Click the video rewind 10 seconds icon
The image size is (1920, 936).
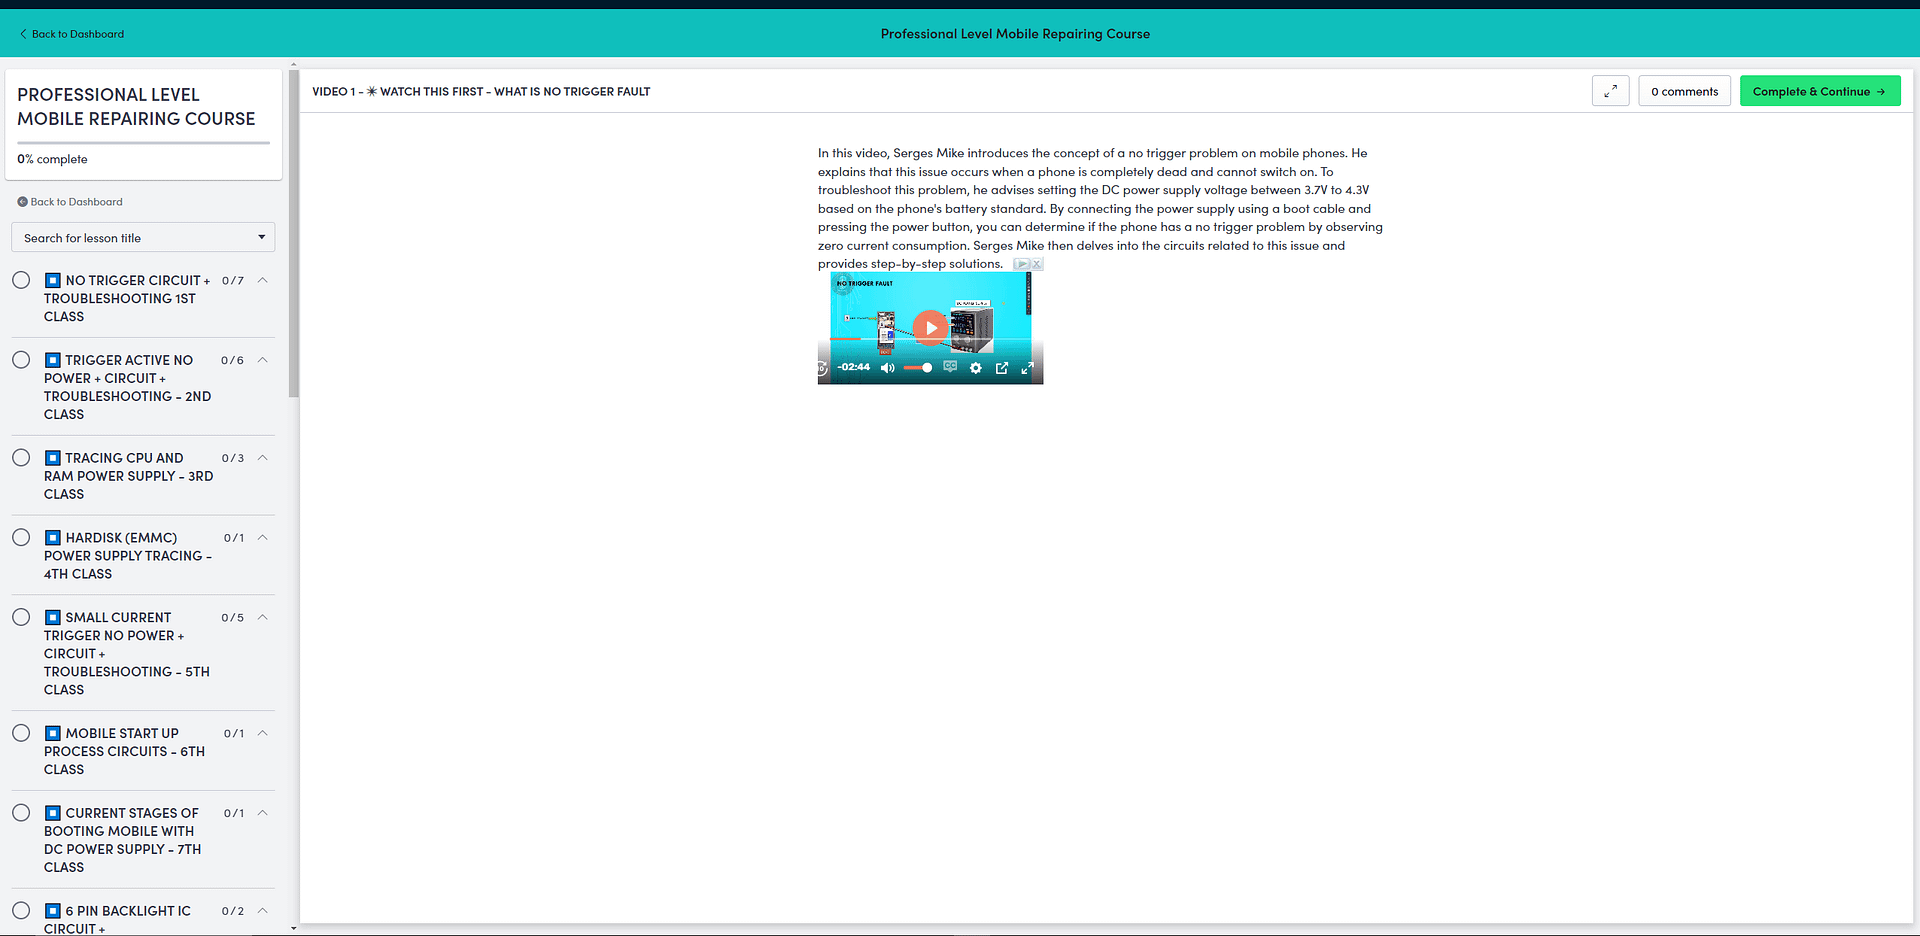click(822, 368)
